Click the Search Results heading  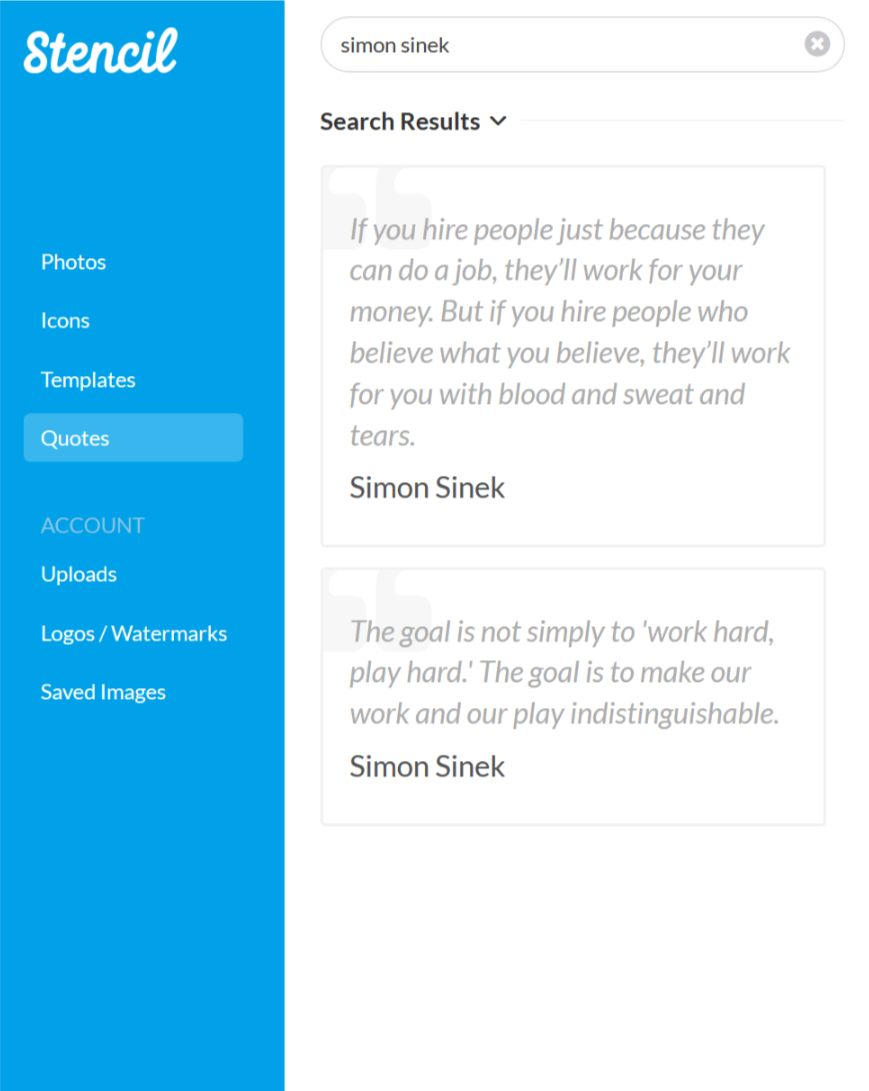tap(399, 121)
